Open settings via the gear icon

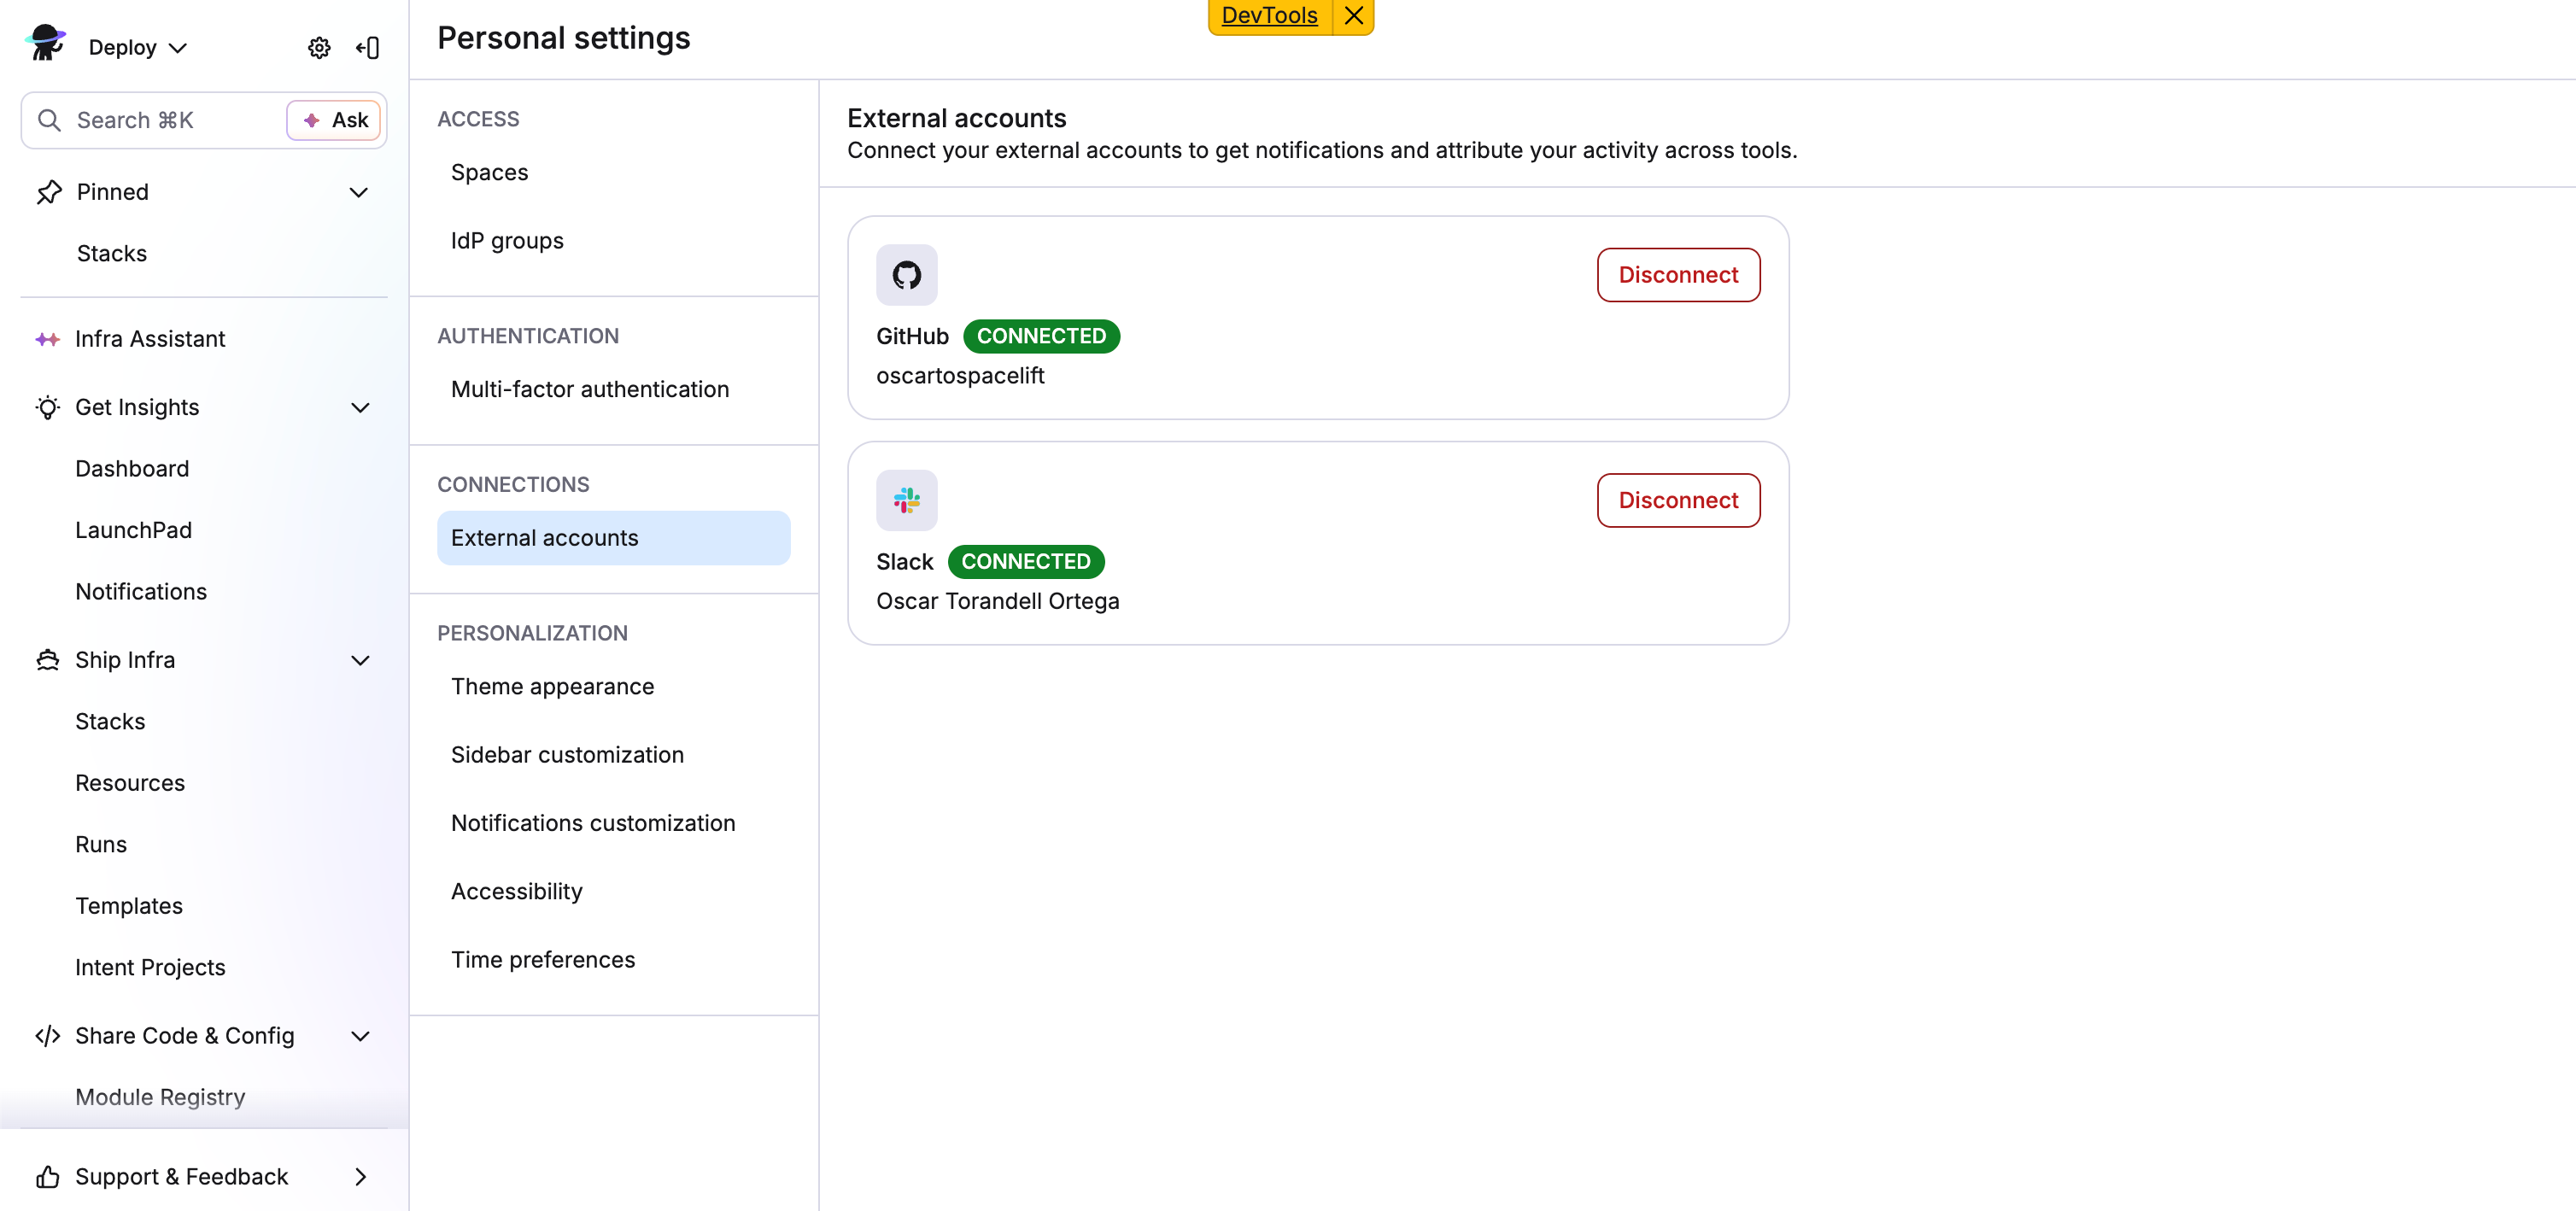tap(319, 47)
